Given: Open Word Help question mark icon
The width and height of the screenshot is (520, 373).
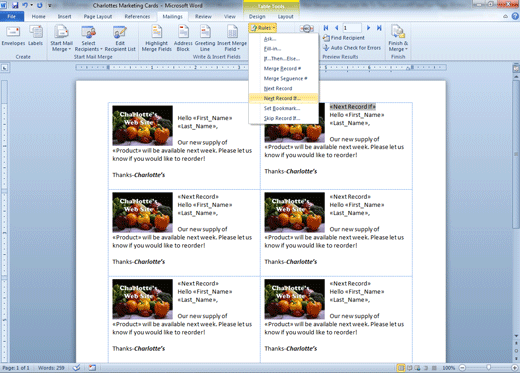Looking at the screenshot, I should pos(515,16).
